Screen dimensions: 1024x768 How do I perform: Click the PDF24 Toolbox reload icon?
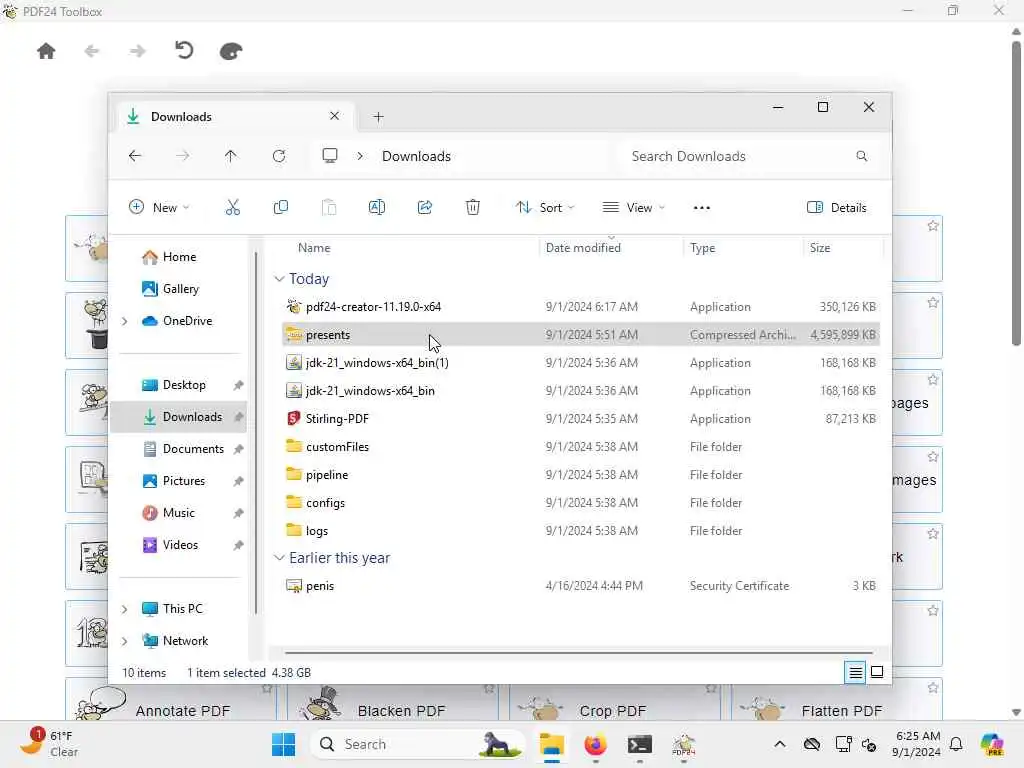click(184, 50)
